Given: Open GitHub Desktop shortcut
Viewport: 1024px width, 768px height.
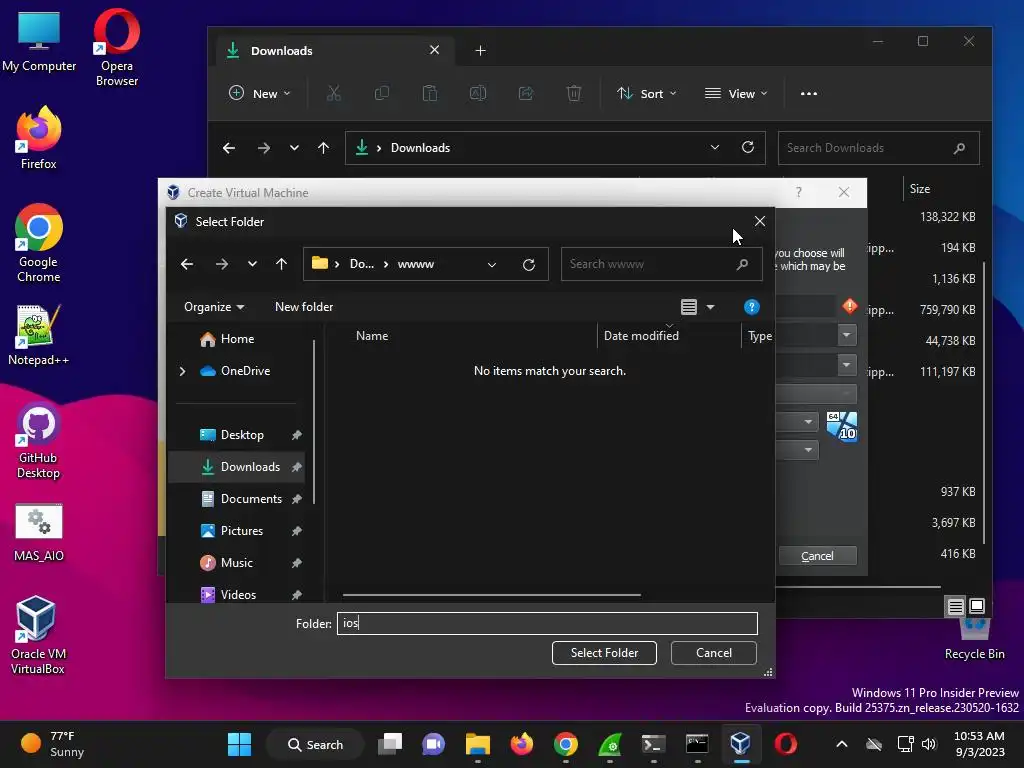Looking at the screenshot, I should (39, 441).
